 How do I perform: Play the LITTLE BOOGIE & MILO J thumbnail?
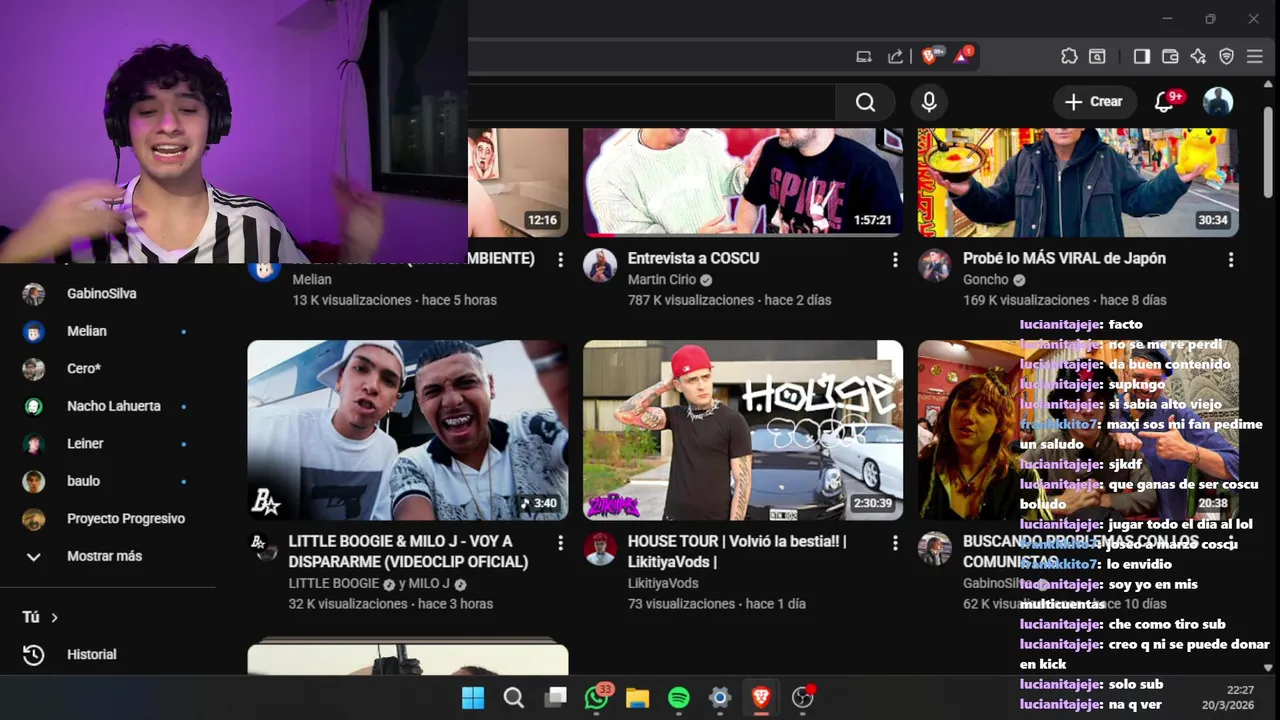coord(408,430)
